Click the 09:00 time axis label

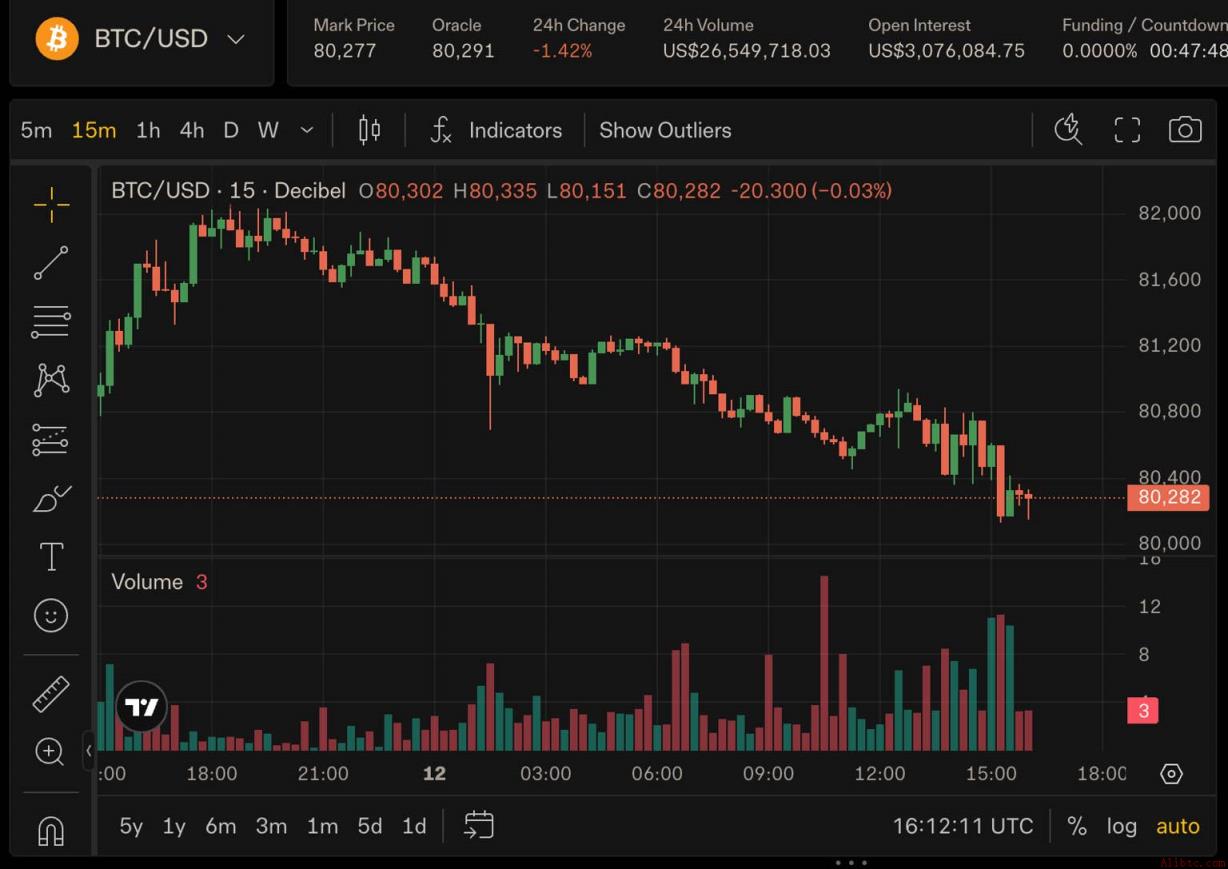click(x=768, y=774)
